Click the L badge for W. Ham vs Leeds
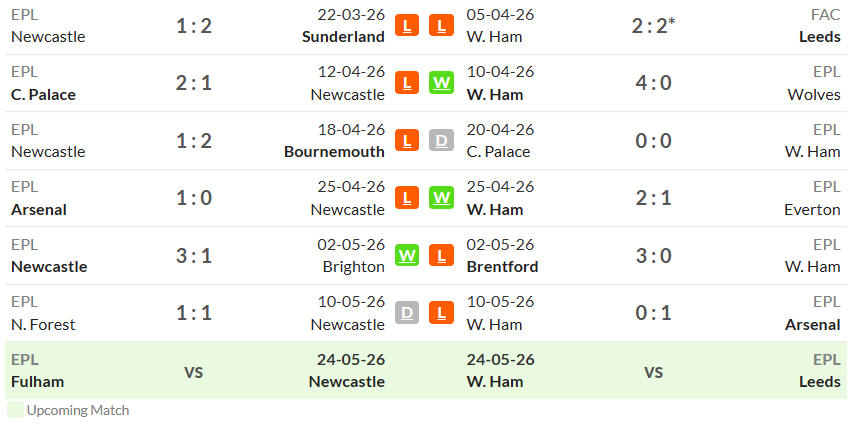Screen dimensions: 848x435 (441, 25)
